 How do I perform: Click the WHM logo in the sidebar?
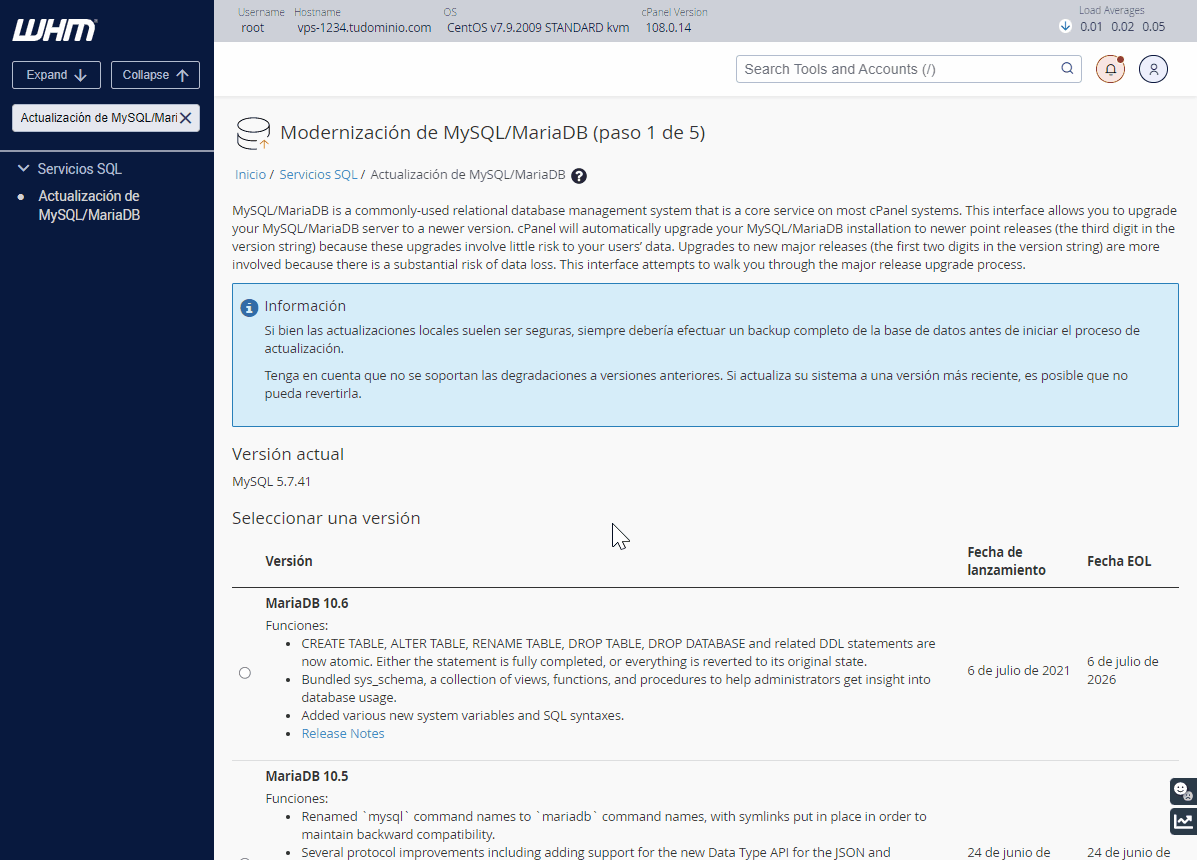[55, 30]
